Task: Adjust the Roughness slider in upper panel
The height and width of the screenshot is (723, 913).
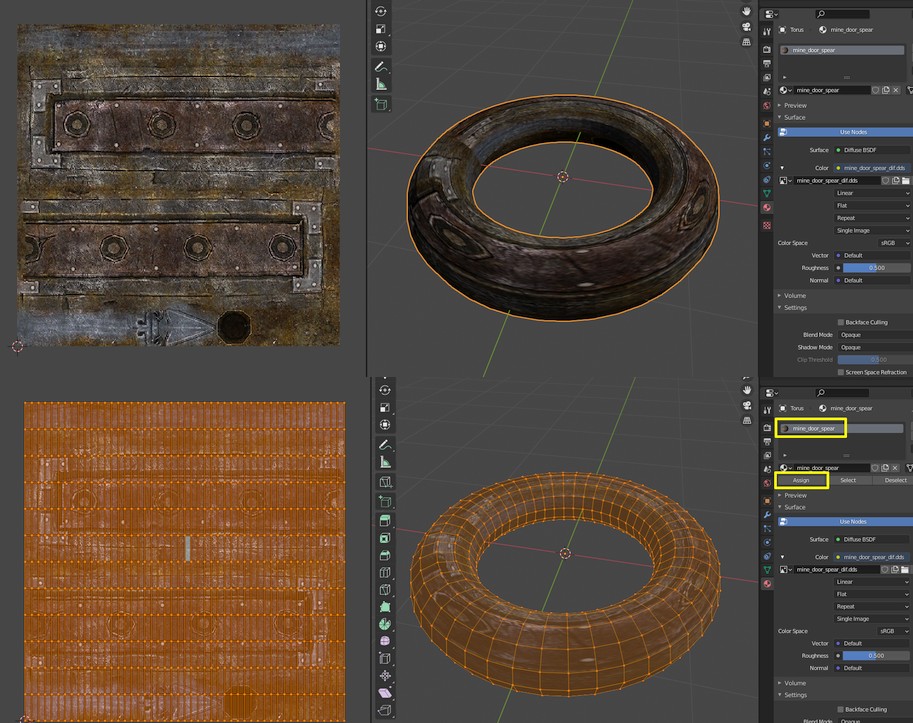Action: click(876, 268)
